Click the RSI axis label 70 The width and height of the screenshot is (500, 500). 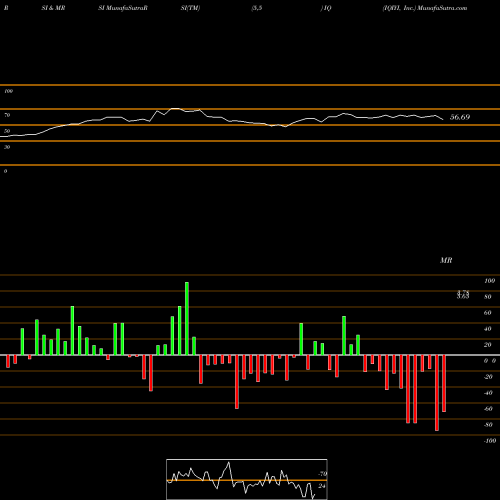(7, 115)
